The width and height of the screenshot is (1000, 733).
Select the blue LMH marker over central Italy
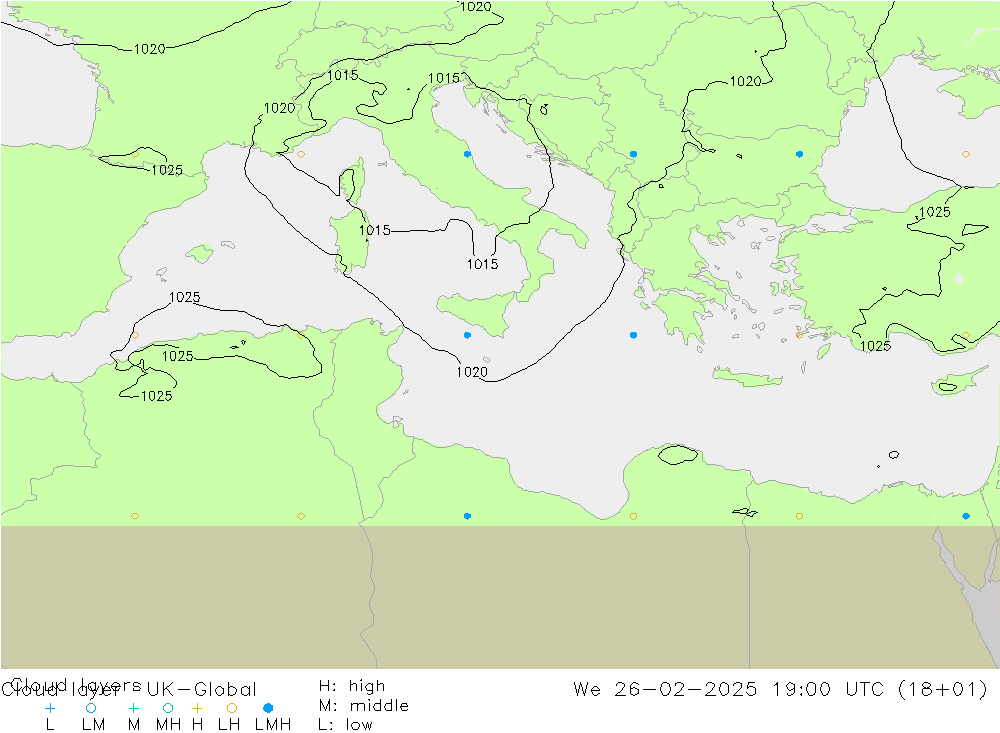[467, 154]
